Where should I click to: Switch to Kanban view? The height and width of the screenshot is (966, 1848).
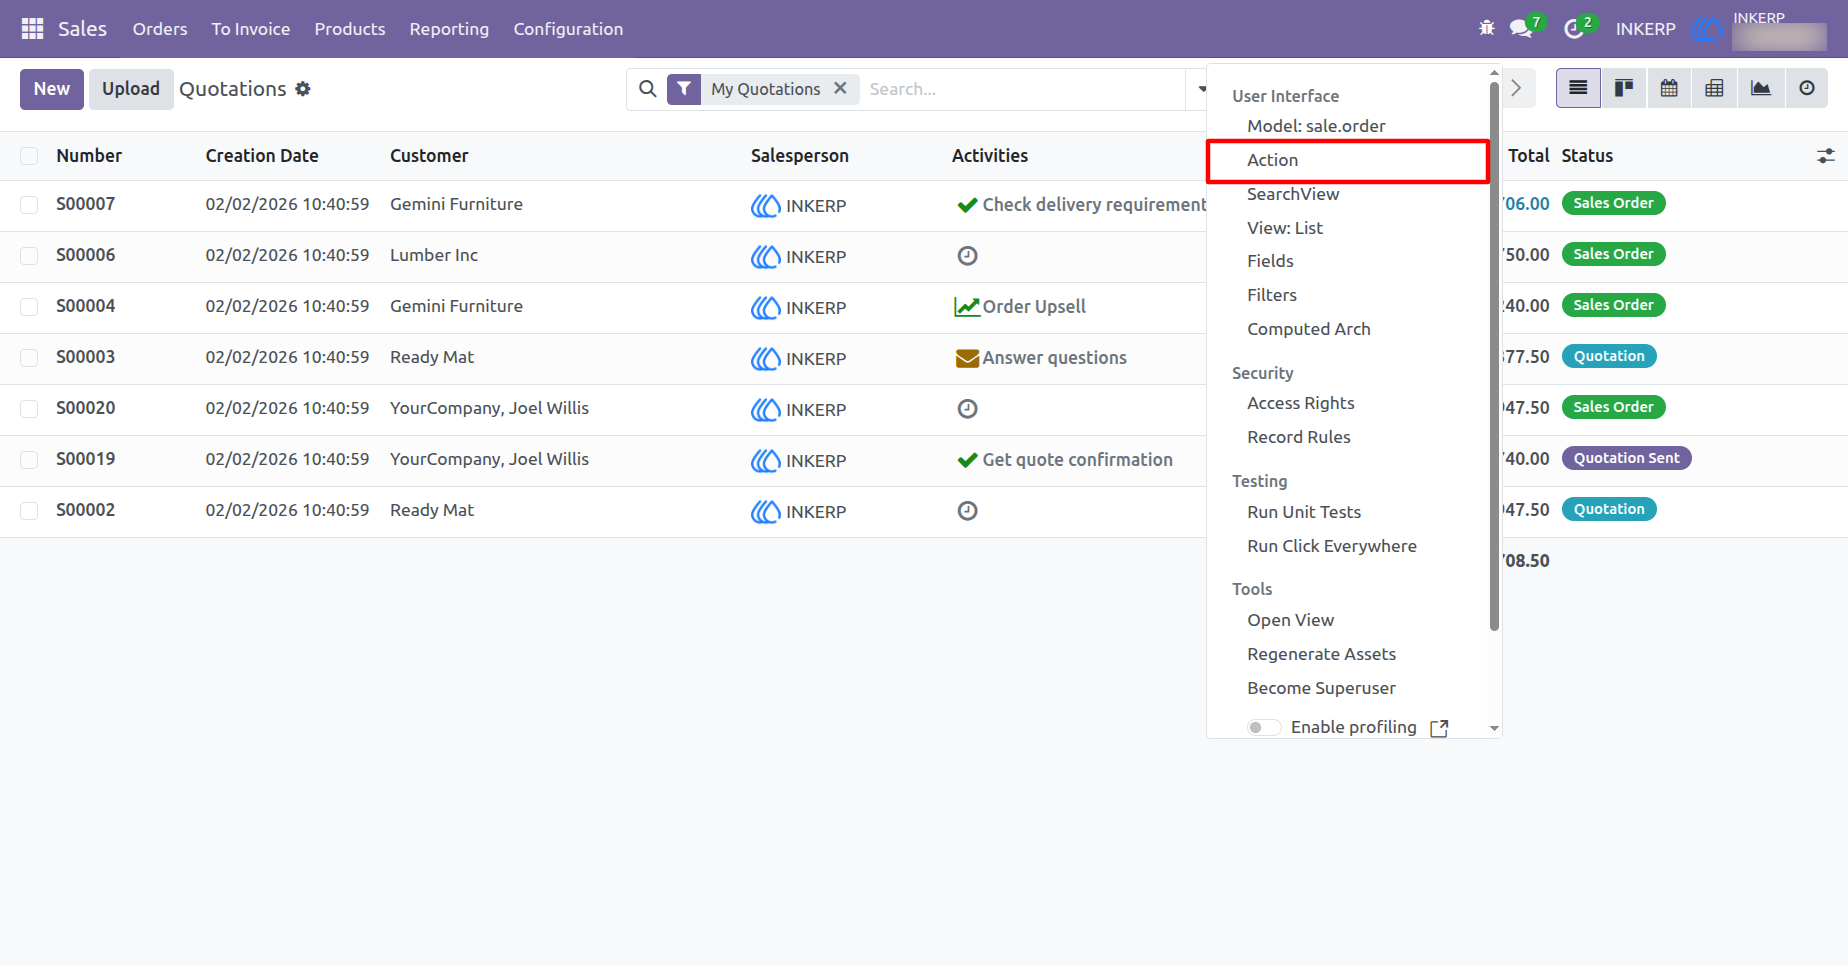1624,88
